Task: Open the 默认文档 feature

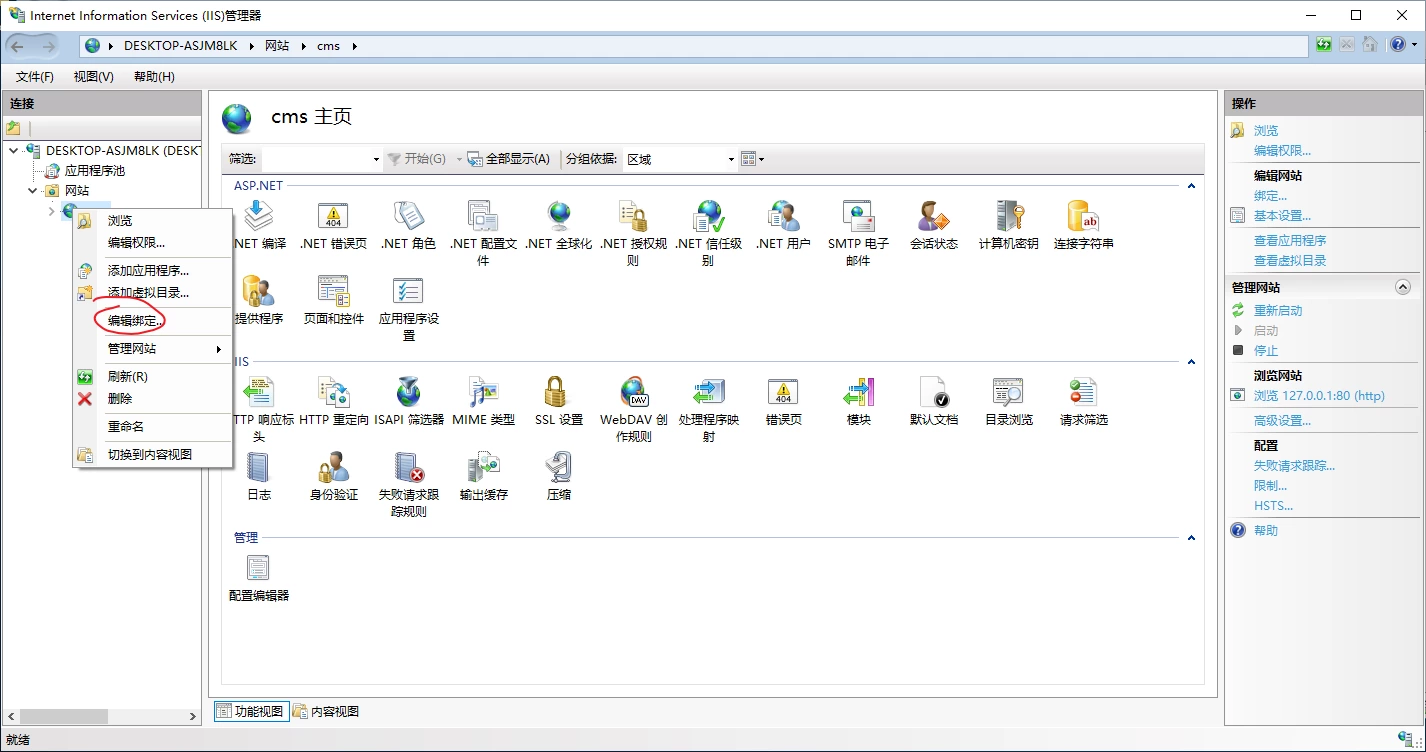Action: pos(933,401)
